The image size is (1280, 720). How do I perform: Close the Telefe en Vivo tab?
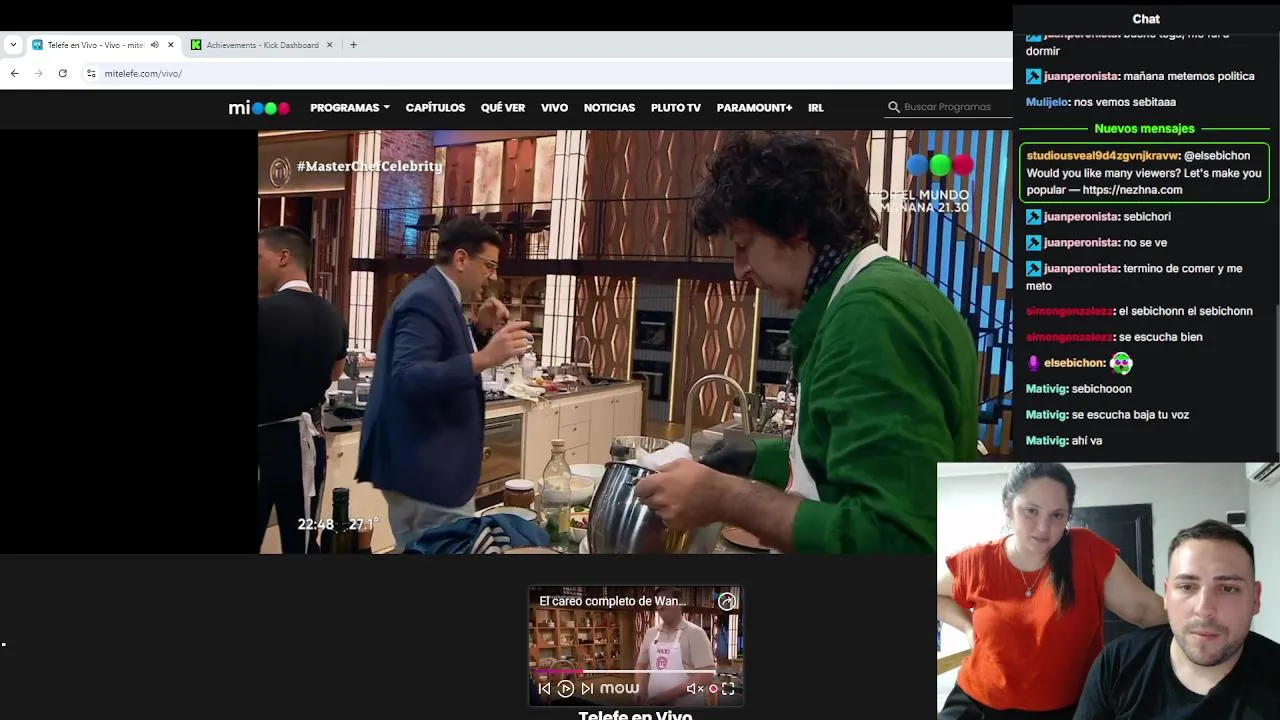(x=171, y=45)
